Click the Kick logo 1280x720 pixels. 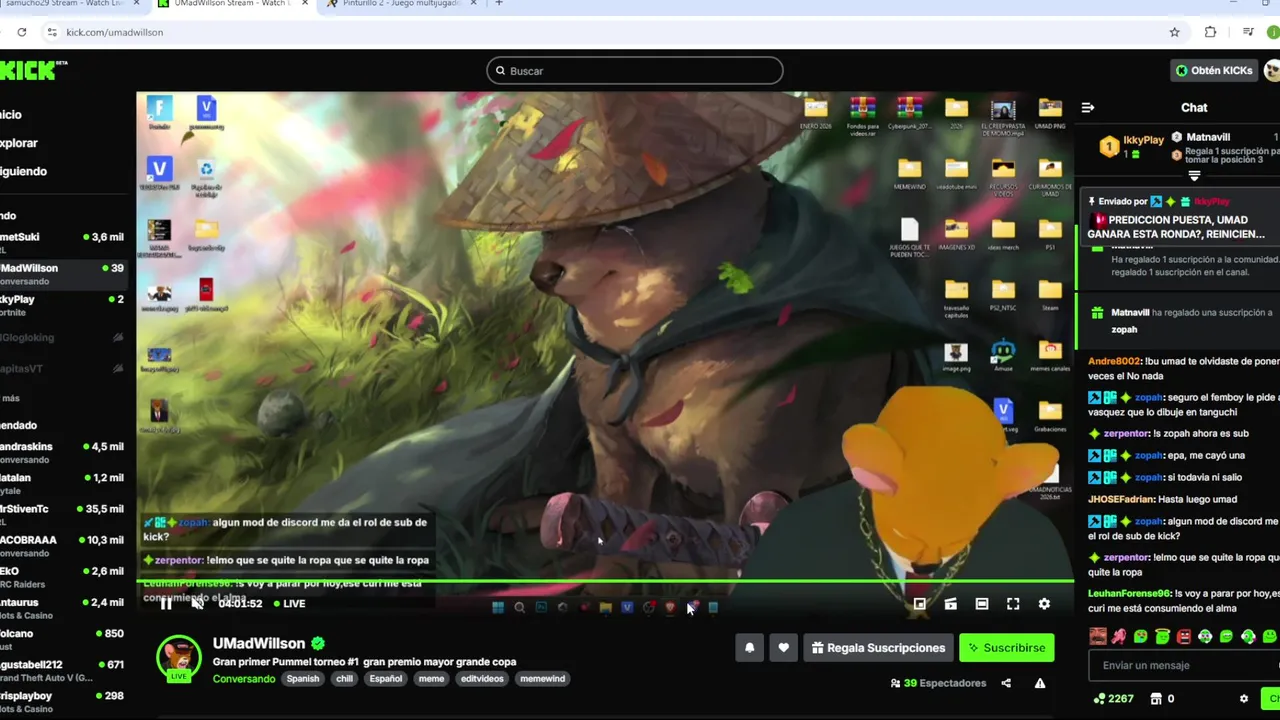coord(32,70)
